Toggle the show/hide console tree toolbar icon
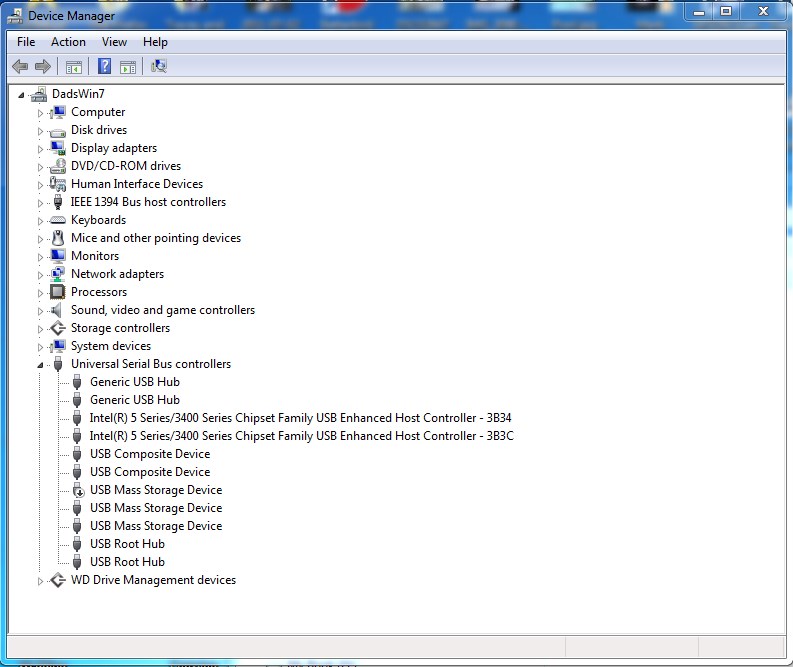 coord(74,67)
